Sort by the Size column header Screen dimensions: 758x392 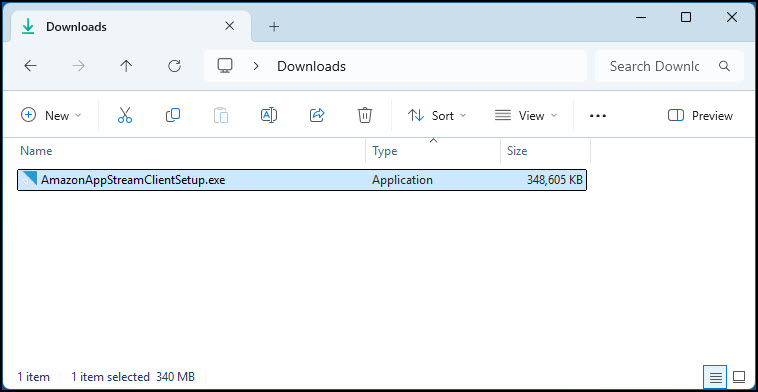(x=517, y=151)
